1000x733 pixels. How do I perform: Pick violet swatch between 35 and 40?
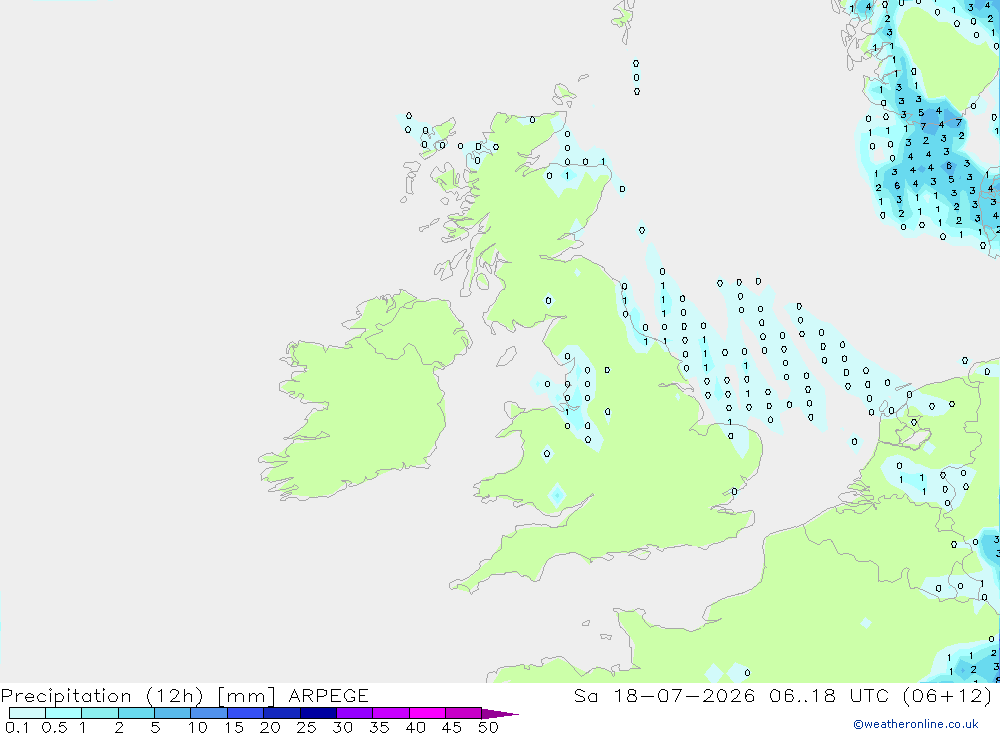point(391,713)
